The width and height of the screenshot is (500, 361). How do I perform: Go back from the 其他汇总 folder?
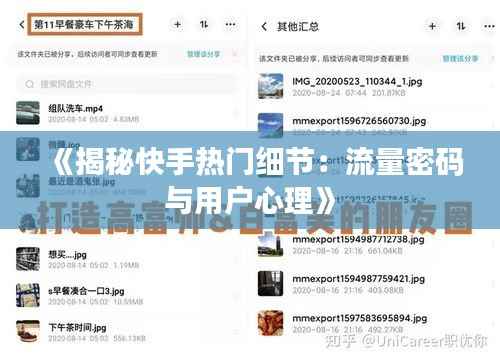pyautogui.click(x=264, y=26)
